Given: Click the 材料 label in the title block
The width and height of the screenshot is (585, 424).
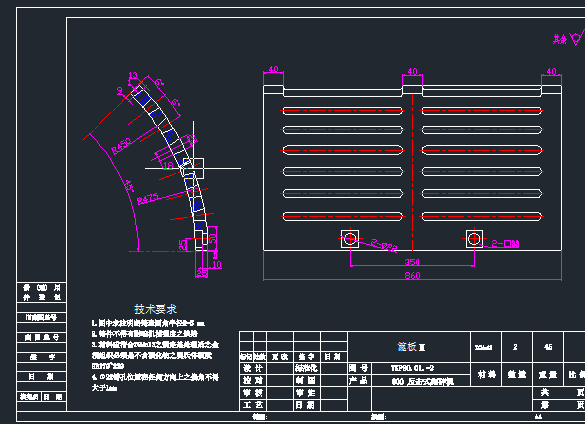Looking at the screenshot, I should (486, 374).
